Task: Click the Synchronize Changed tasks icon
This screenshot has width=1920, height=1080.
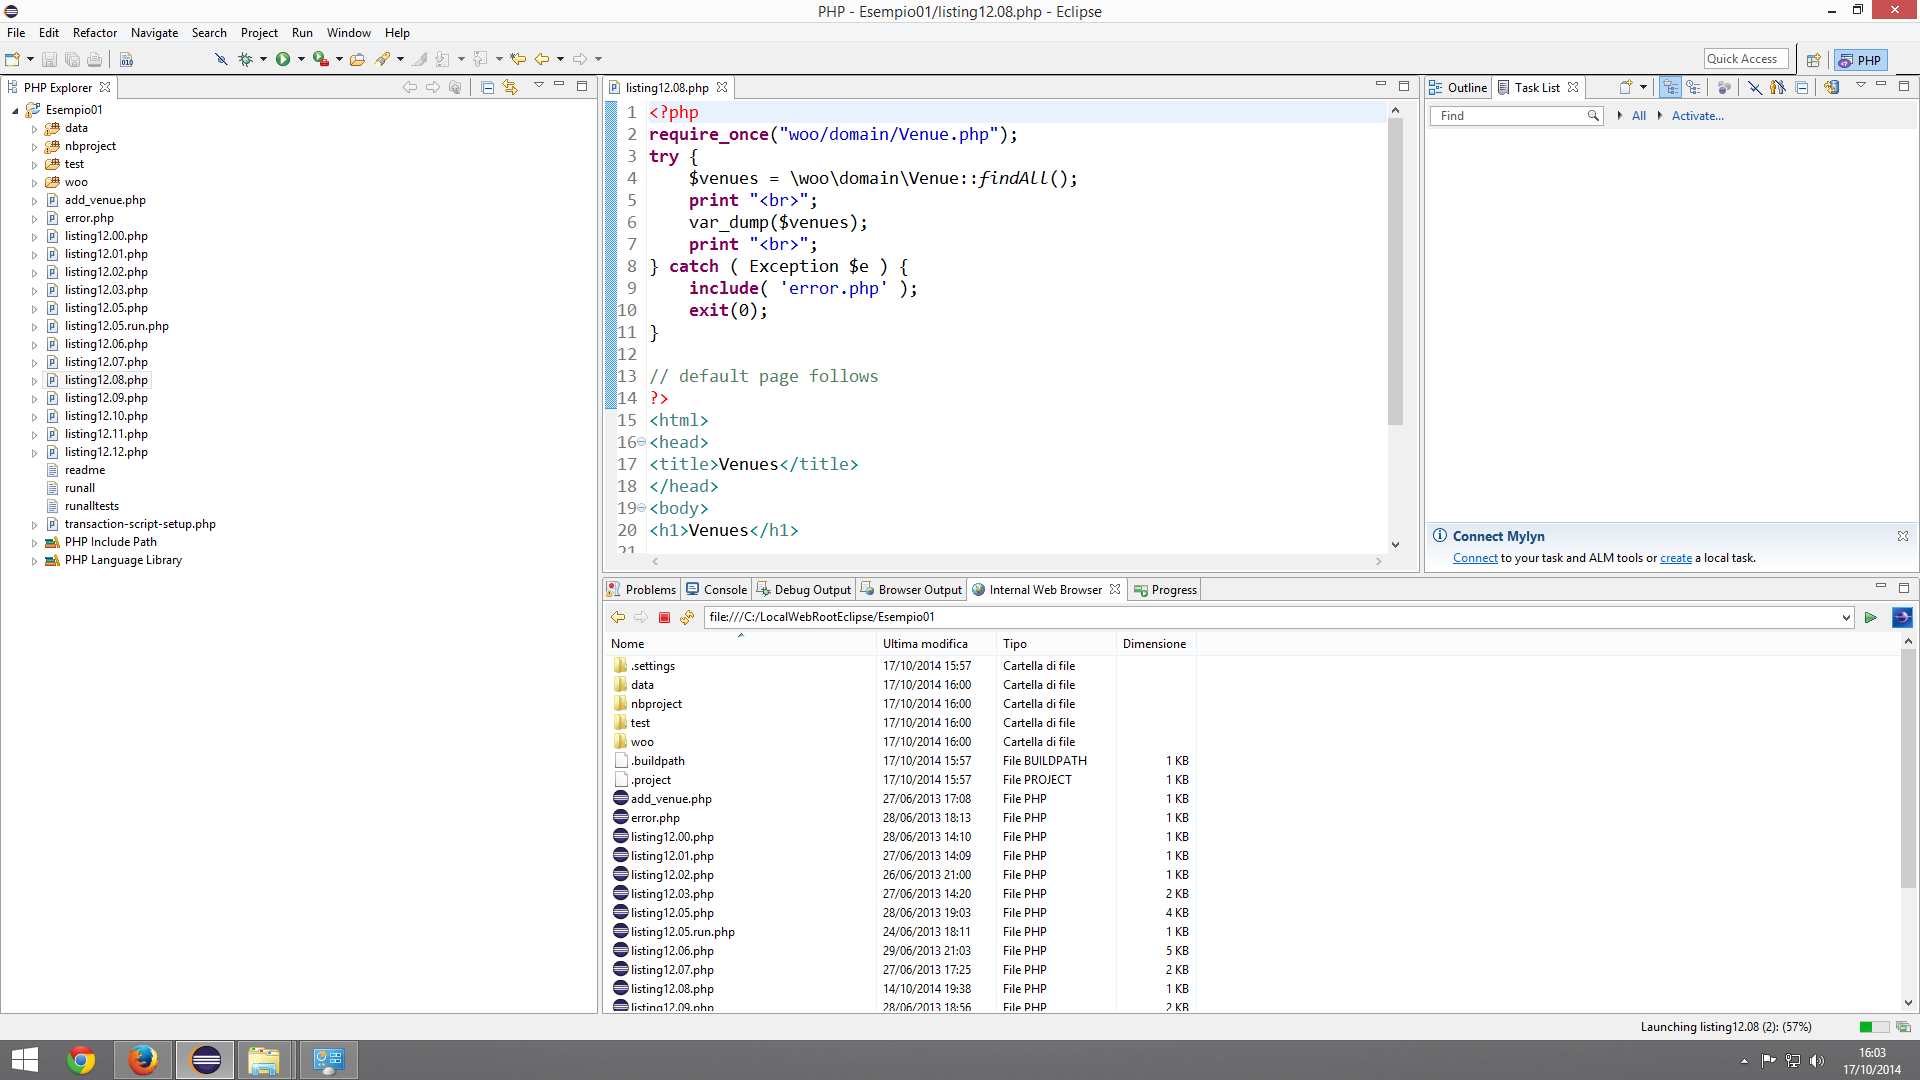Action: (x=1831, y=88)
